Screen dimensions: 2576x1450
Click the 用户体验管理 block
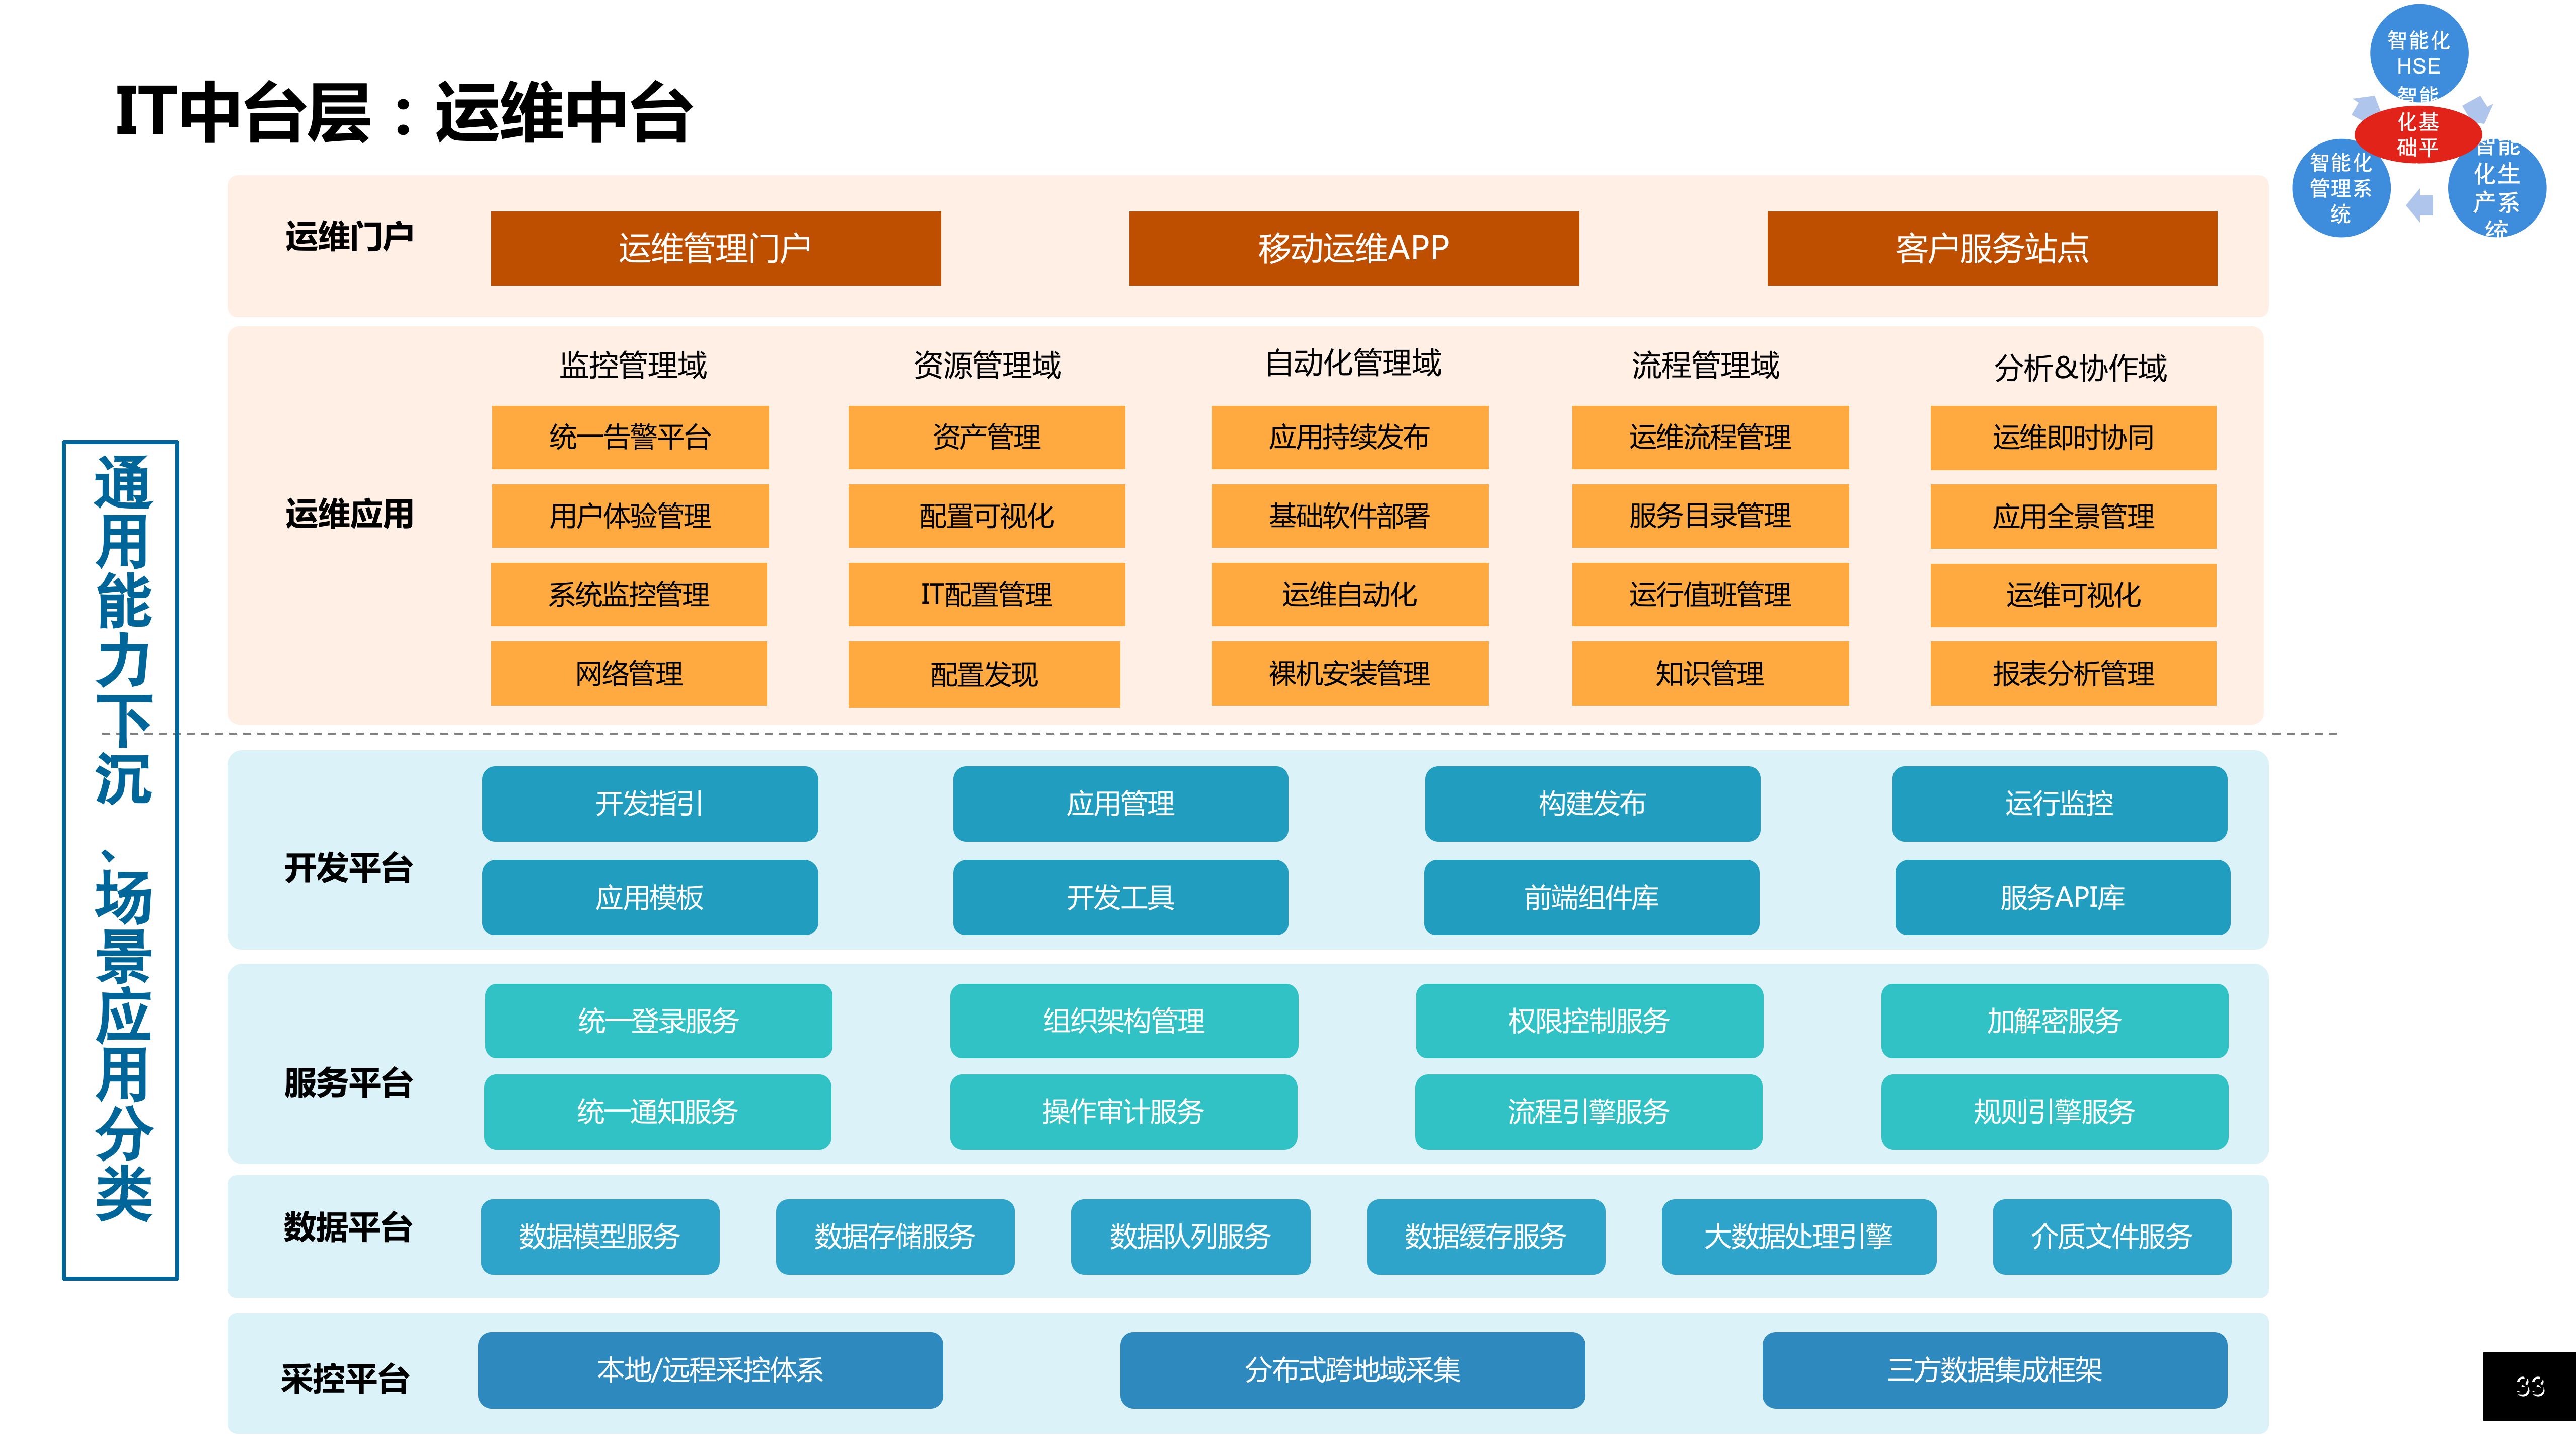coord(630,516)
